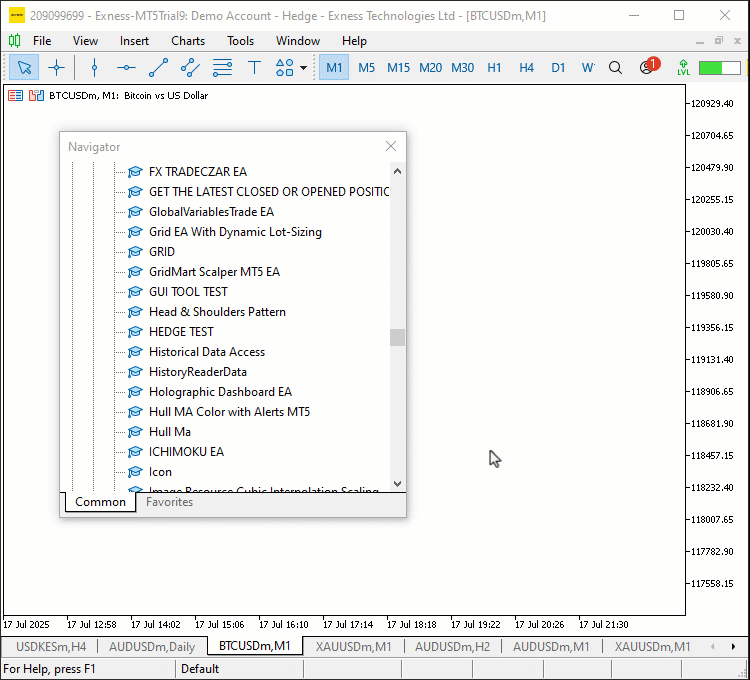Switch chart to H1 timeframe

coord(494,67)
